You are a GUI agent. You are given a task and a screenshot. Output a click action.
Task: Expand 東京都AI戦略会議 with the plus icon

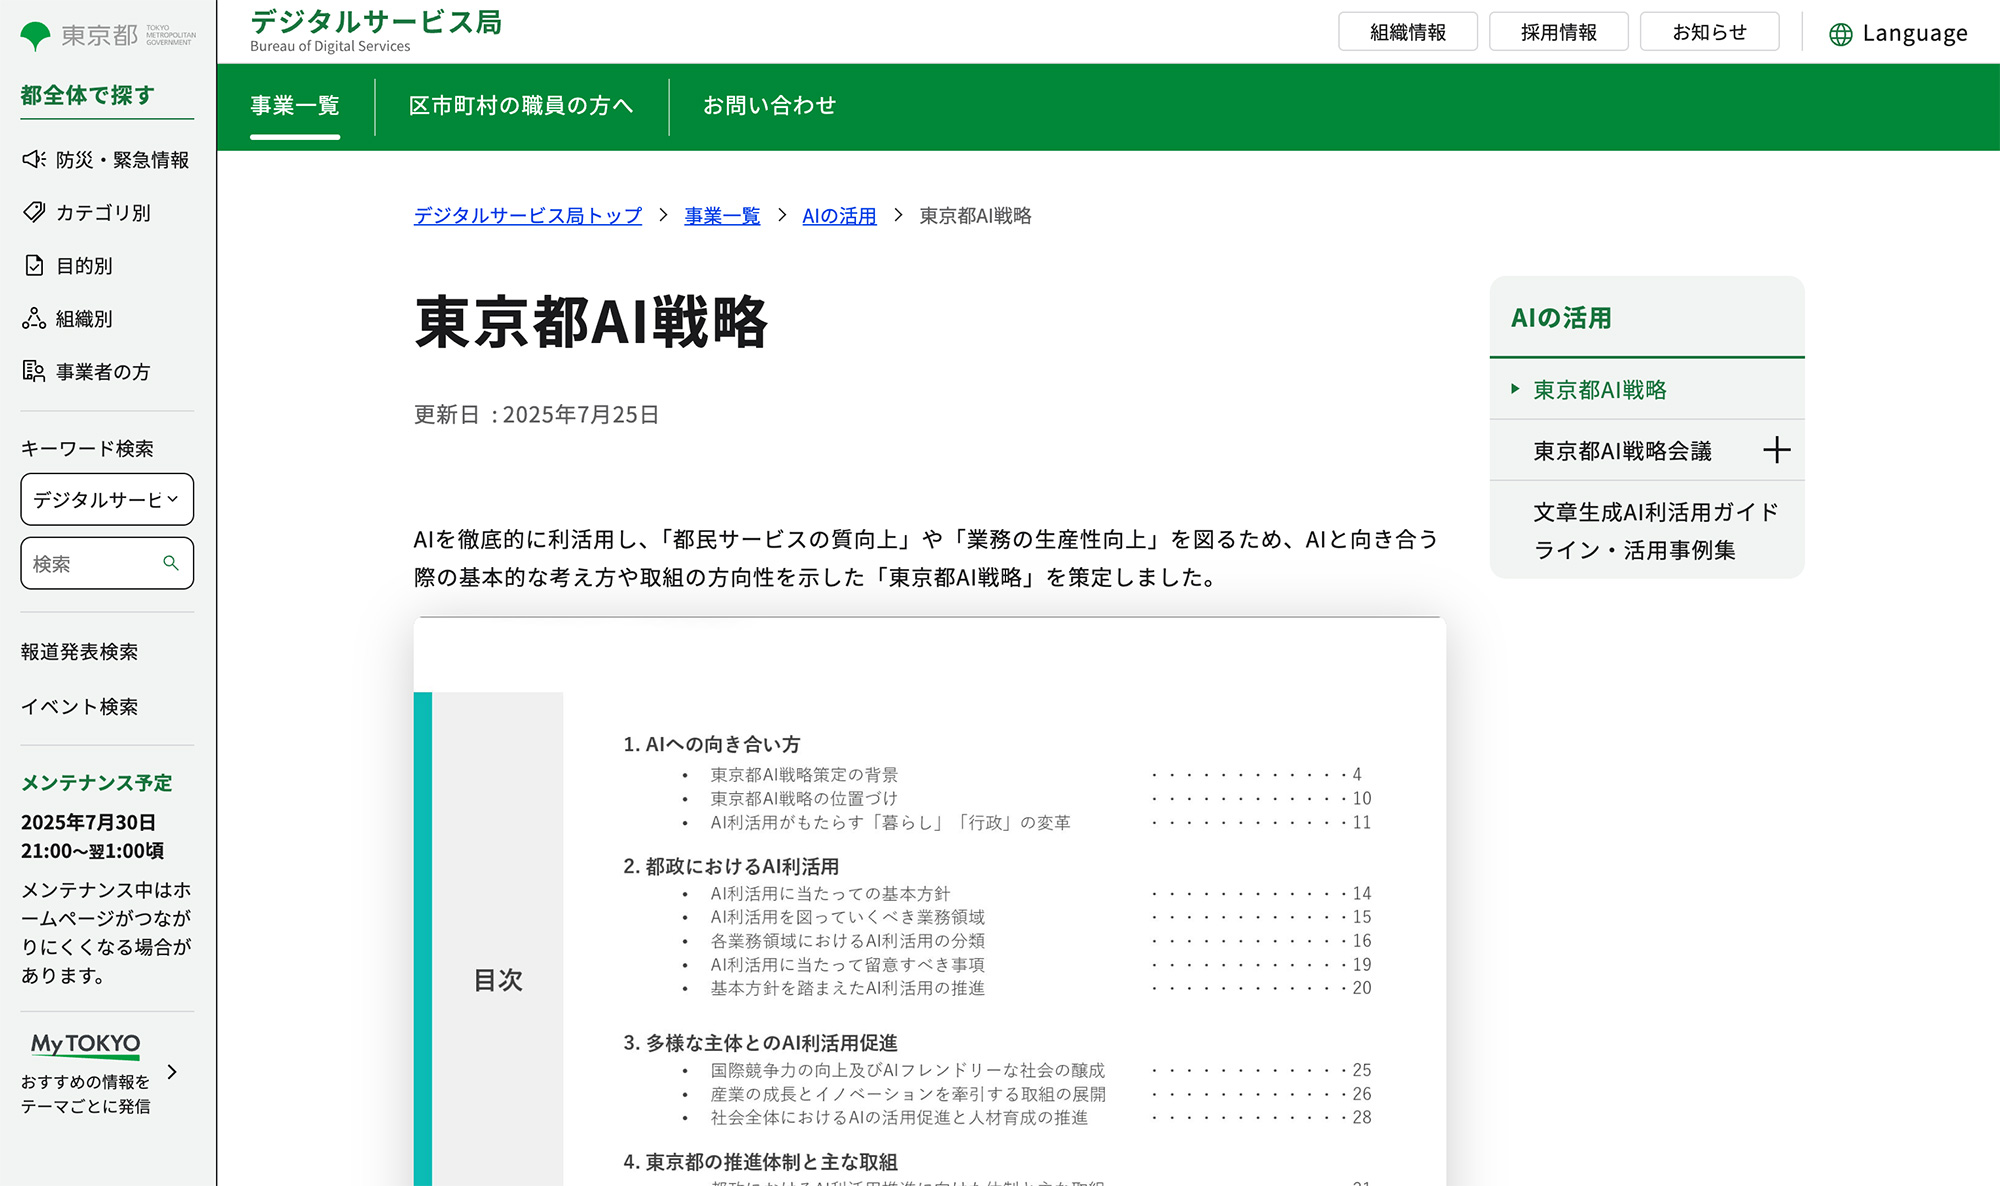point(1777,450)
